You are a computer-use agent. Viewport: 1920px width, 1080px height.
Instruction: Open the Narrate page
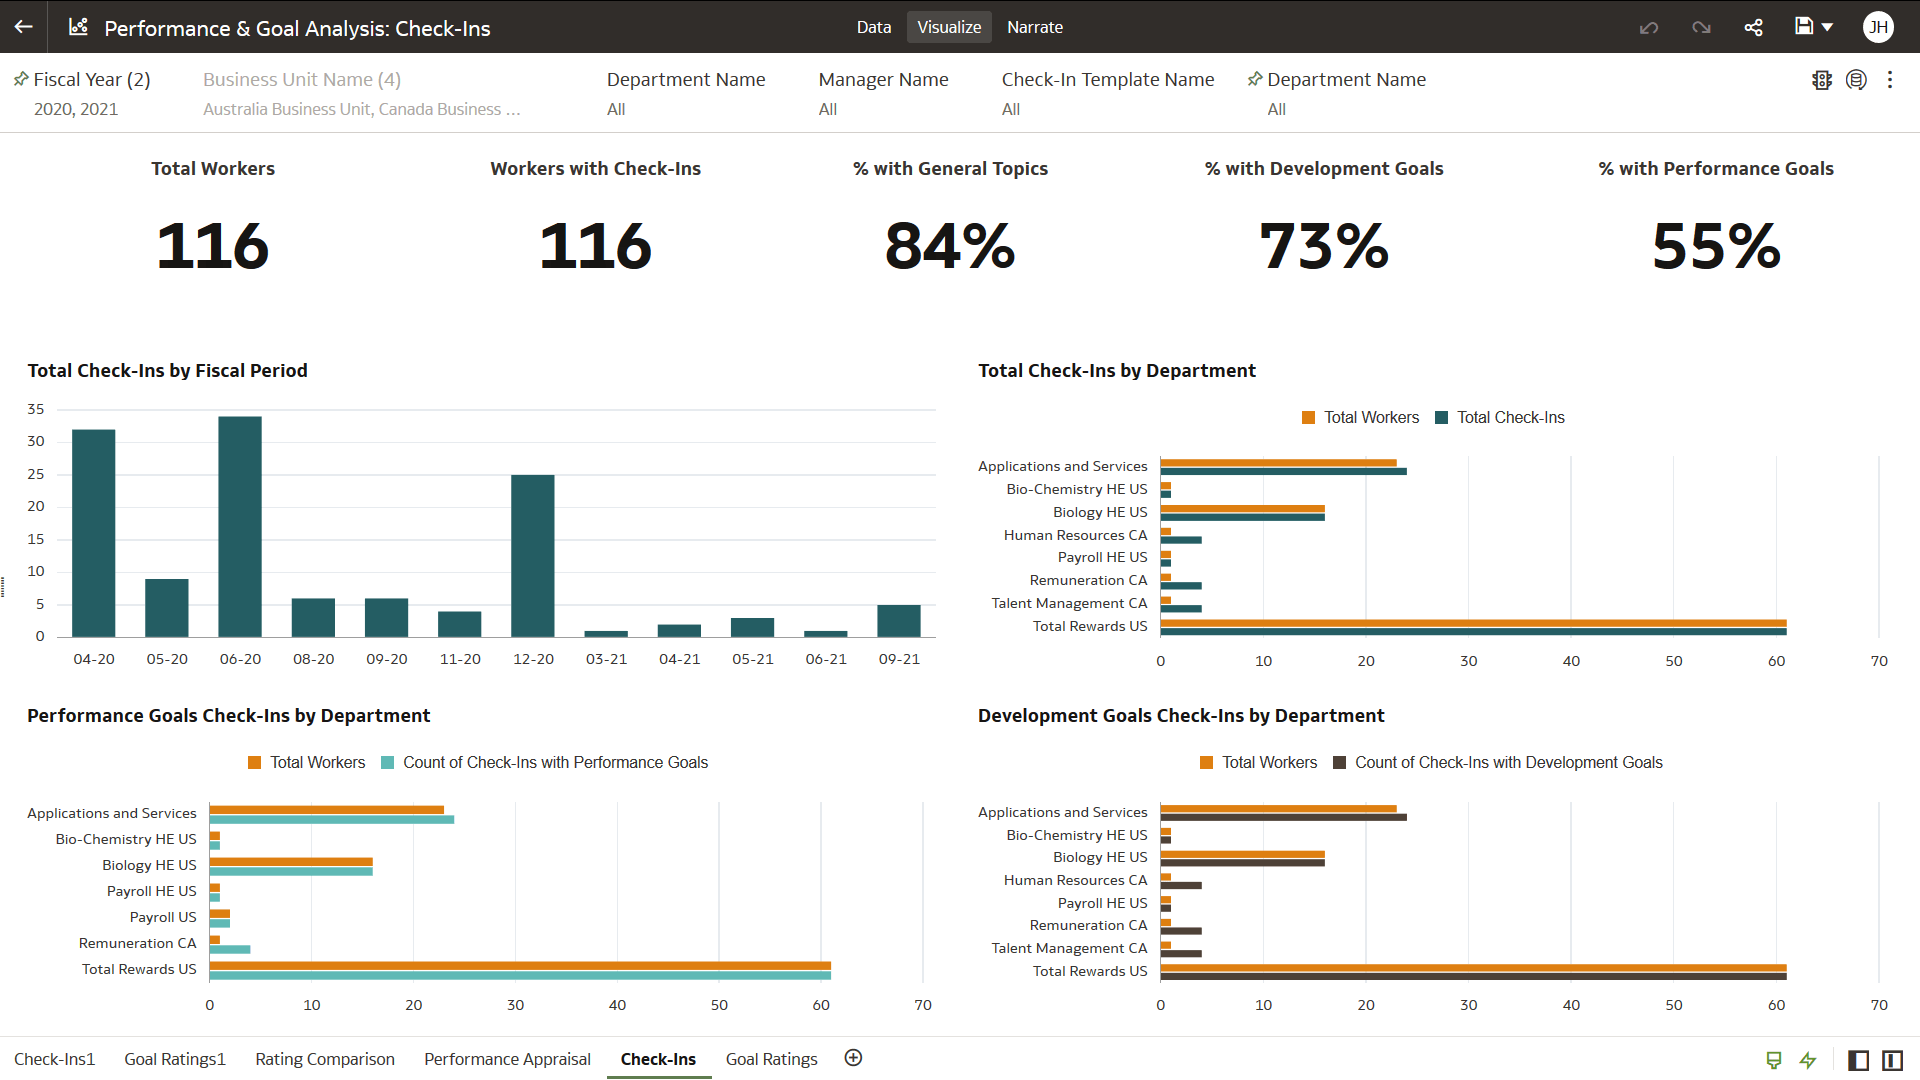[1034, 27]
